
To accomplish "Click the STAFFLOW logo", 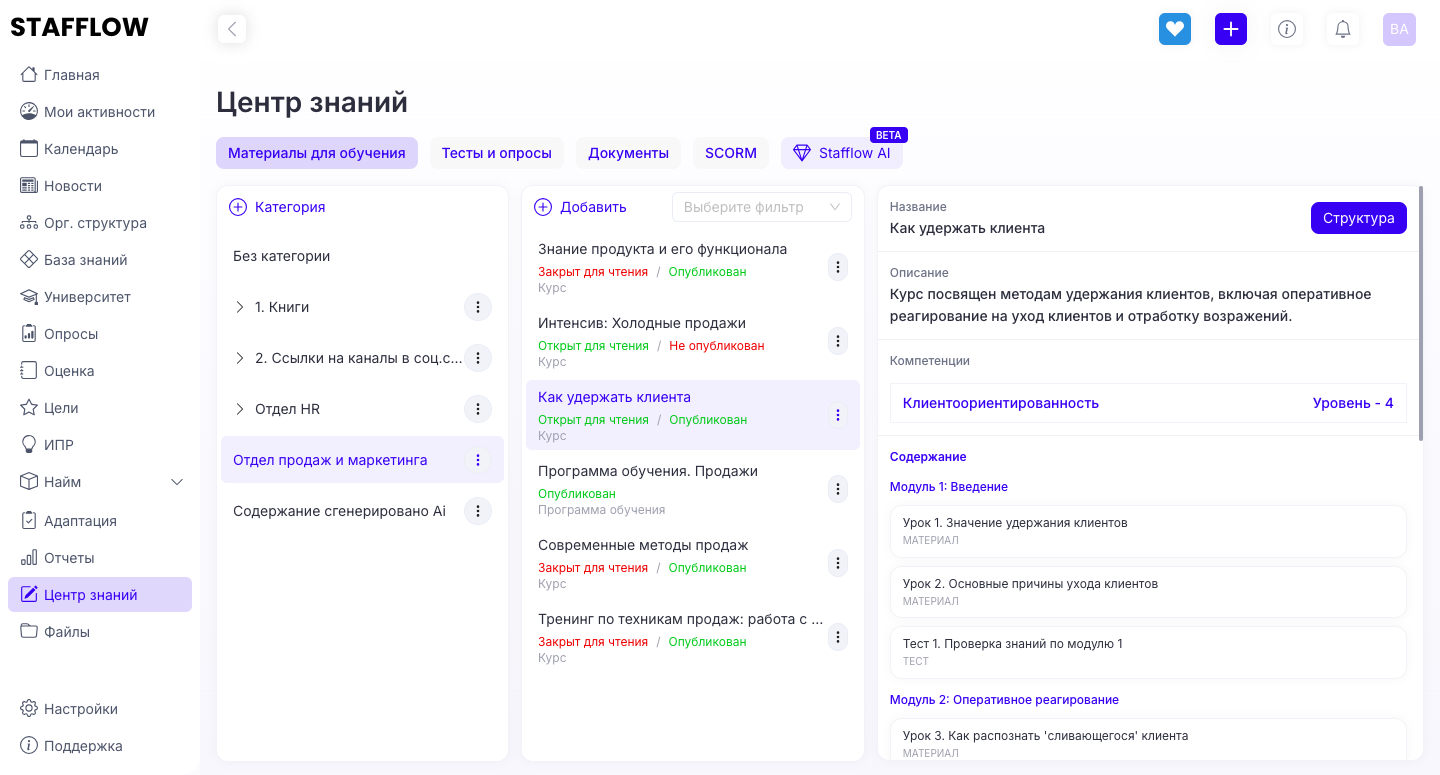I will 80,28.
